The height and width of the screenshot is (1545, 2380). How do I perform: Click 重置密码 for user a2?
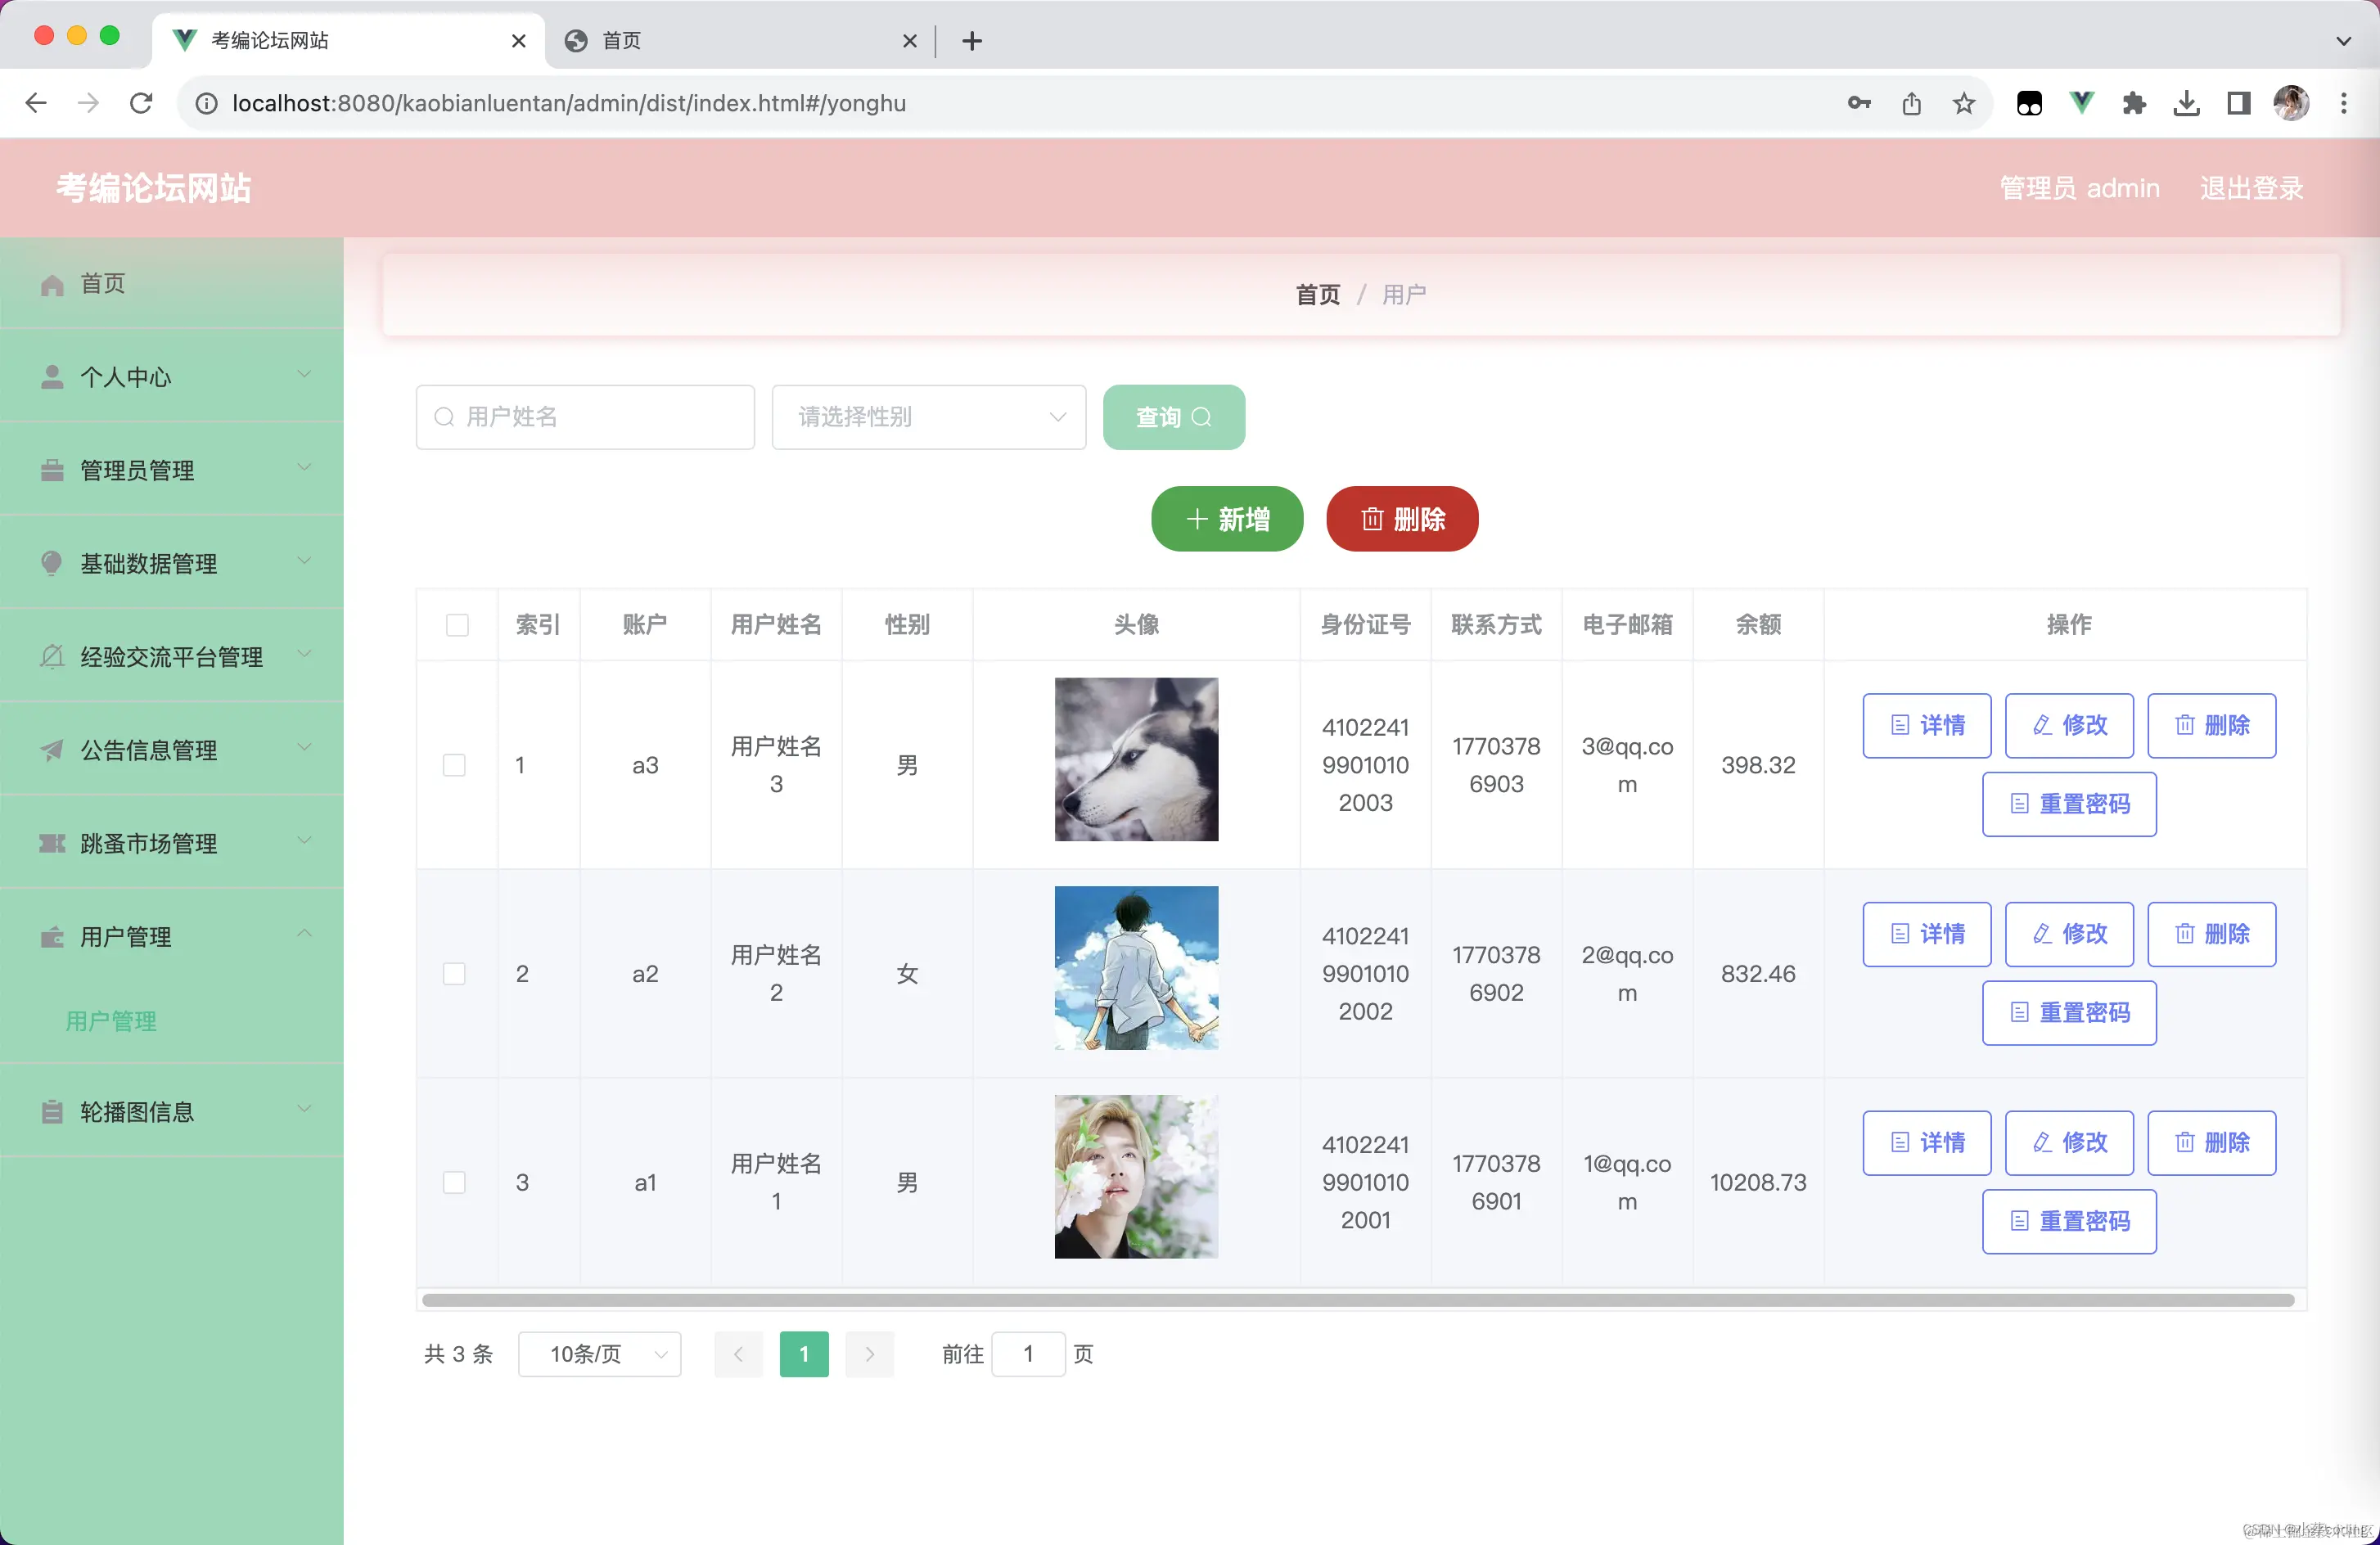[2068, 1013]
